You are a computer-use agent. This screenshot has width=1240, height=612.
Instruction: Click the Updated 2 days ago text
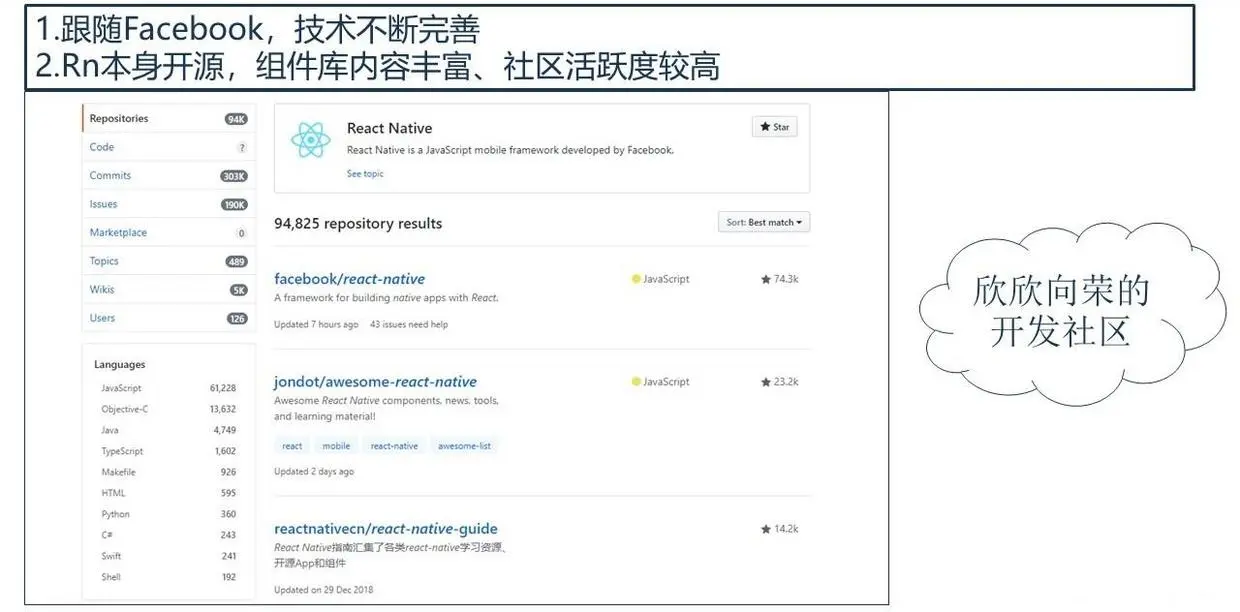click(314, 471)
